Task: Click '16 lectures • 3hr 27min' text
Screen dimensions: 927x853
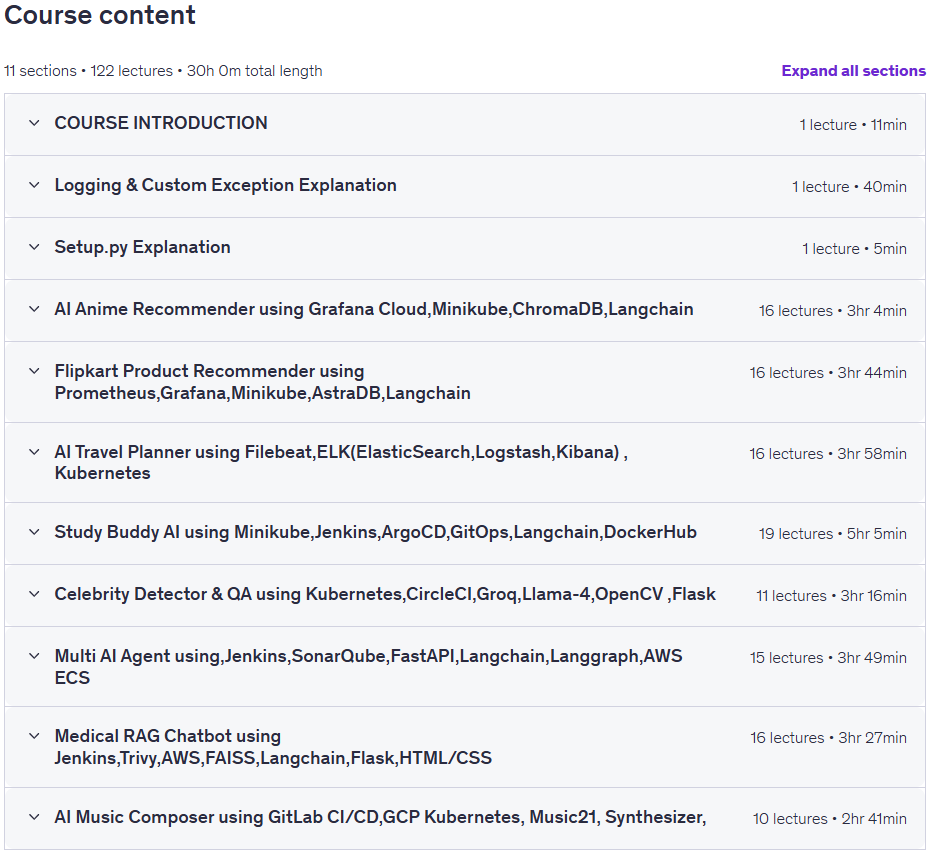Action: 828,739
